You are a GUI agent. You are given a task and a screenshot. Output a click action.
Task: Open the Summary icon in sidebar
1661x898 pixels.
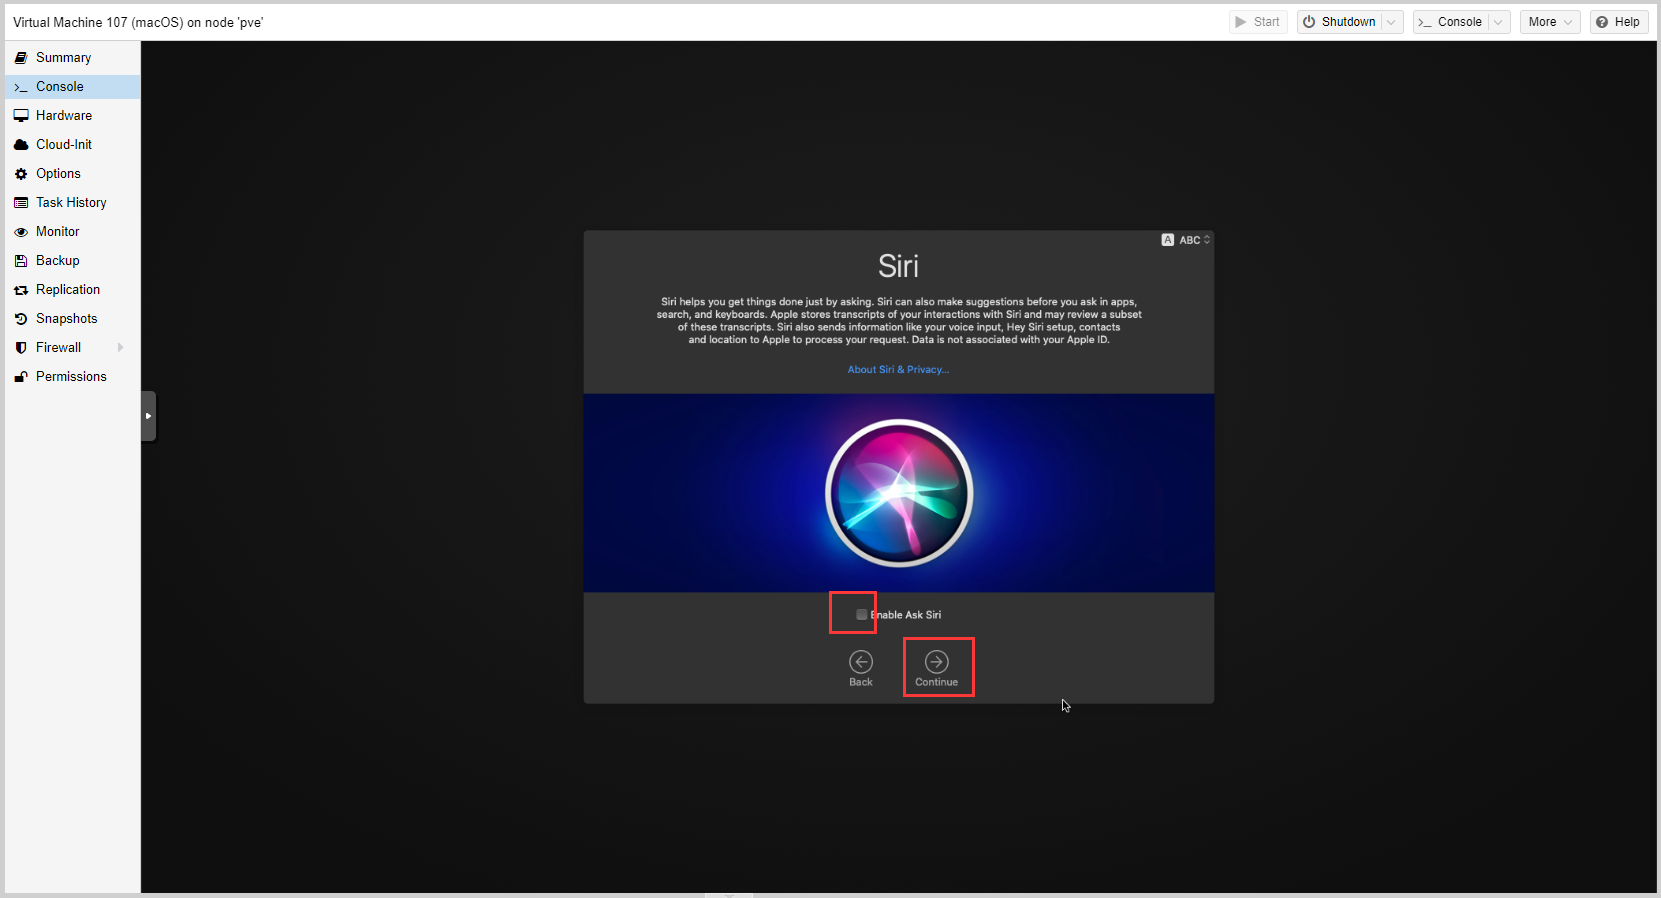coord(21,58)
